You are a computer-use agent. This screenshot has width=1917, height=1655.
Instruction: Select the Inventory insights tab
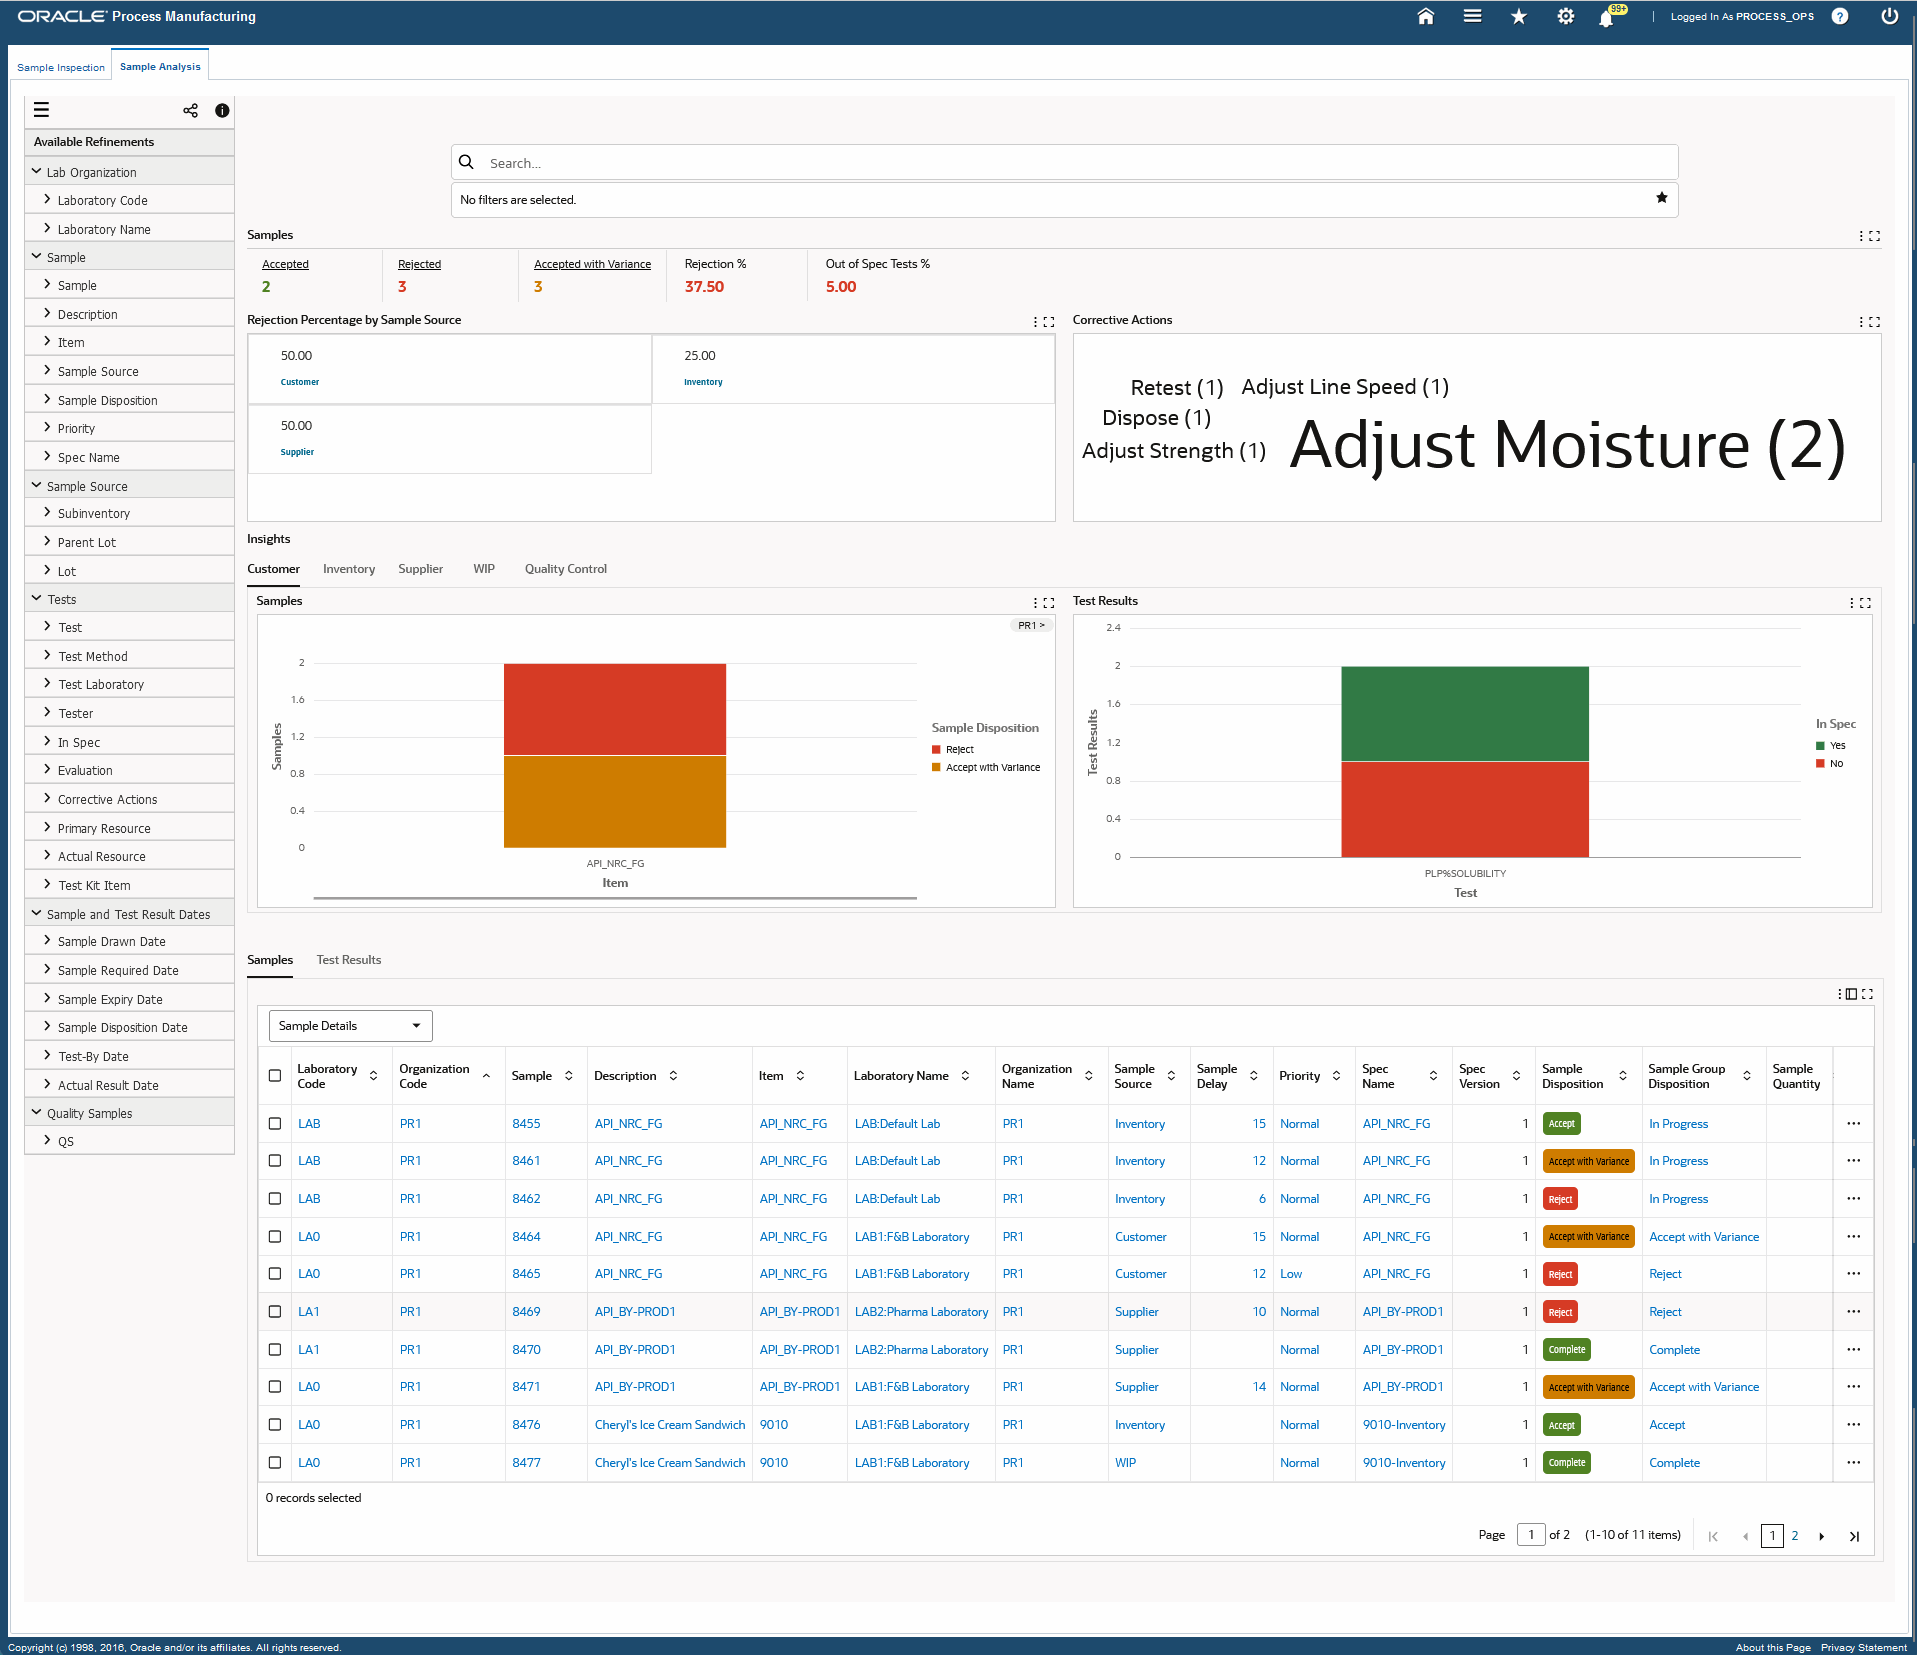(x=349, y=569)
